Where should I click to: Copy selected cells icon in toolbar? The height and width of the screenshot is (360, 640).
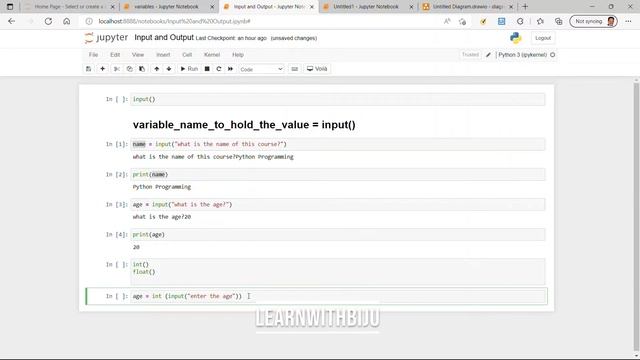pos(129,69)
